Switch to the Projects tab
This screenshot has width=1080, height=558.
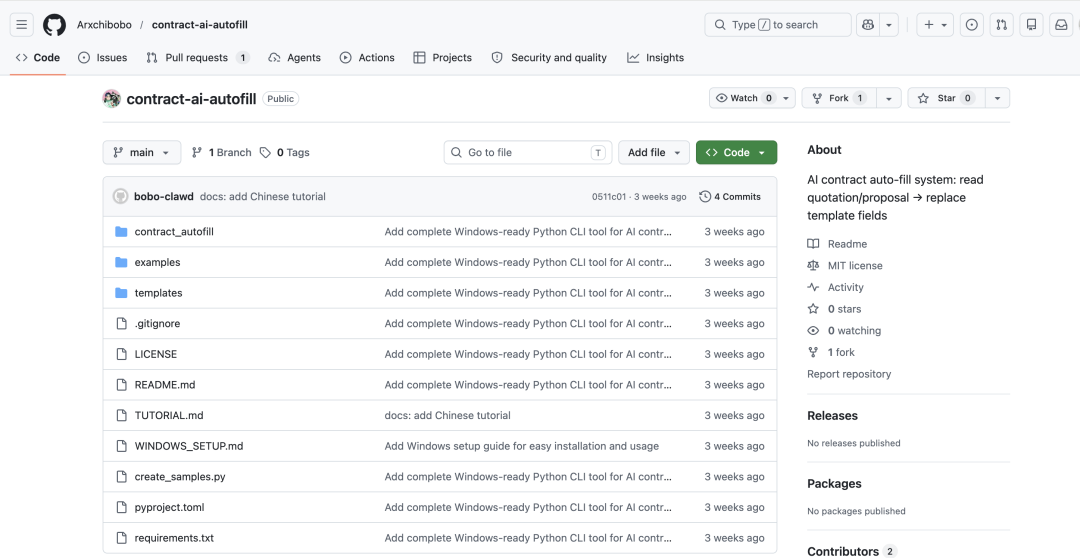click(x=442, y=58)
